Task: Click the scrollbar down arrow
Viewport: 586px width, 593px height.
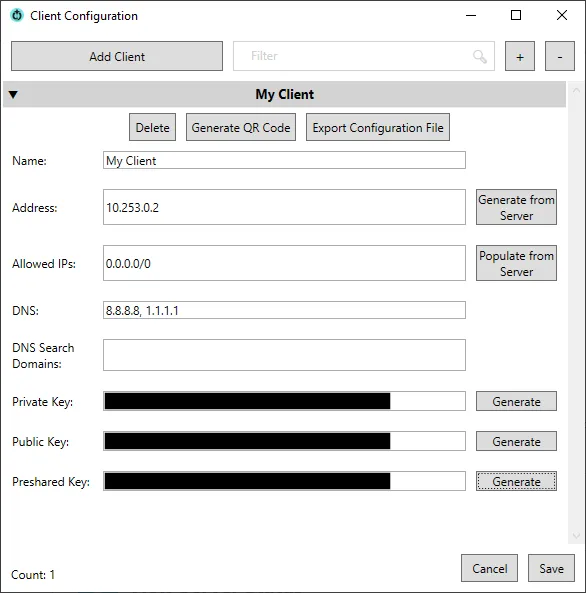Action: point(577,536)
